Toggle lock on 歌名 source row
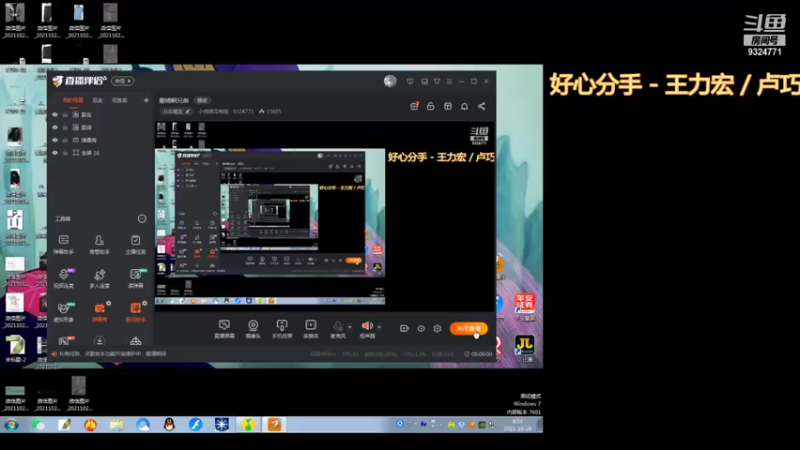The height and width of the screenshot is (450, 800). tap(65, 115)
